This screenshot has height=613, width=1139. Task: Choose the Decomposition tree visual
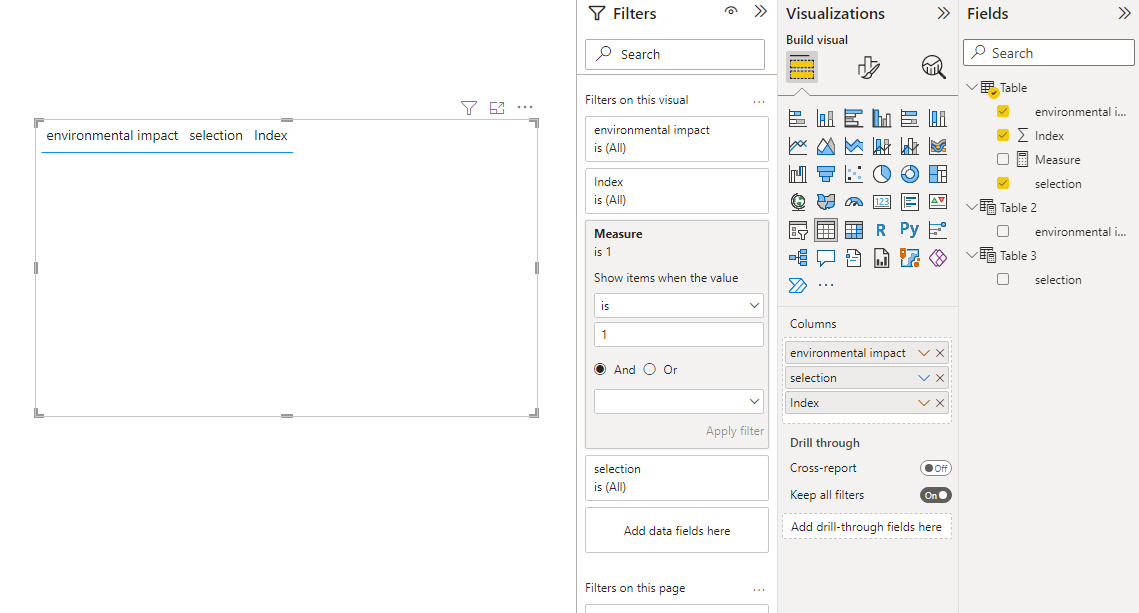click(x=798, y=258)
